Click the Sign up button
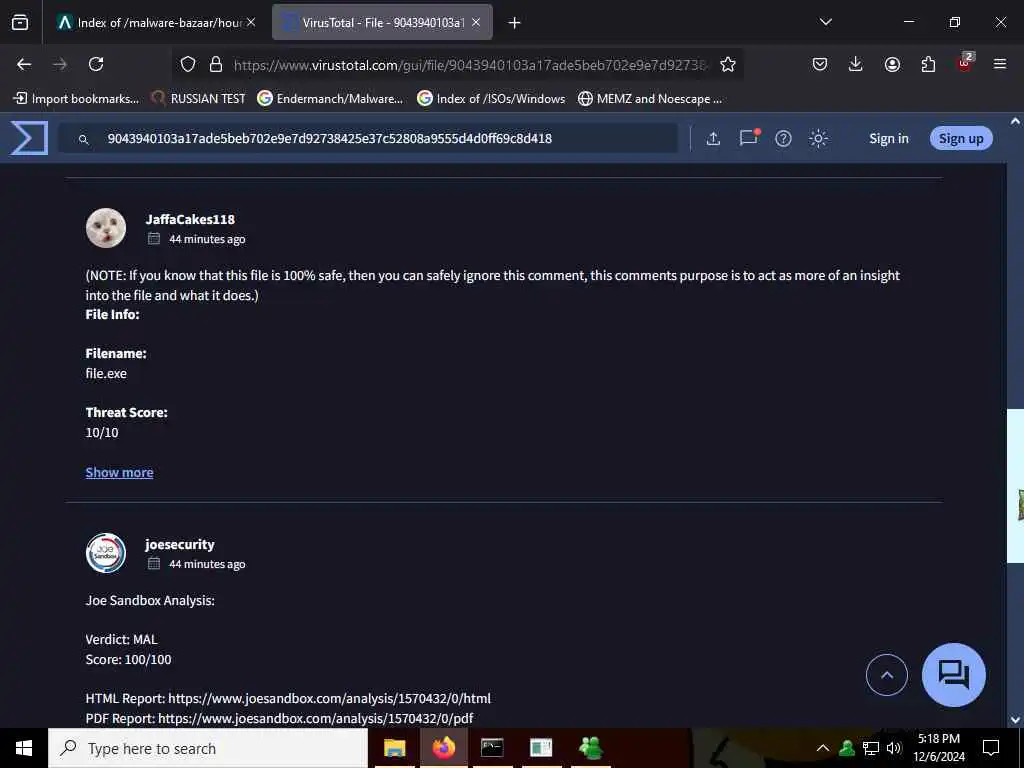The width and height of the screenshot is (1024, 768). click(961, 138)
